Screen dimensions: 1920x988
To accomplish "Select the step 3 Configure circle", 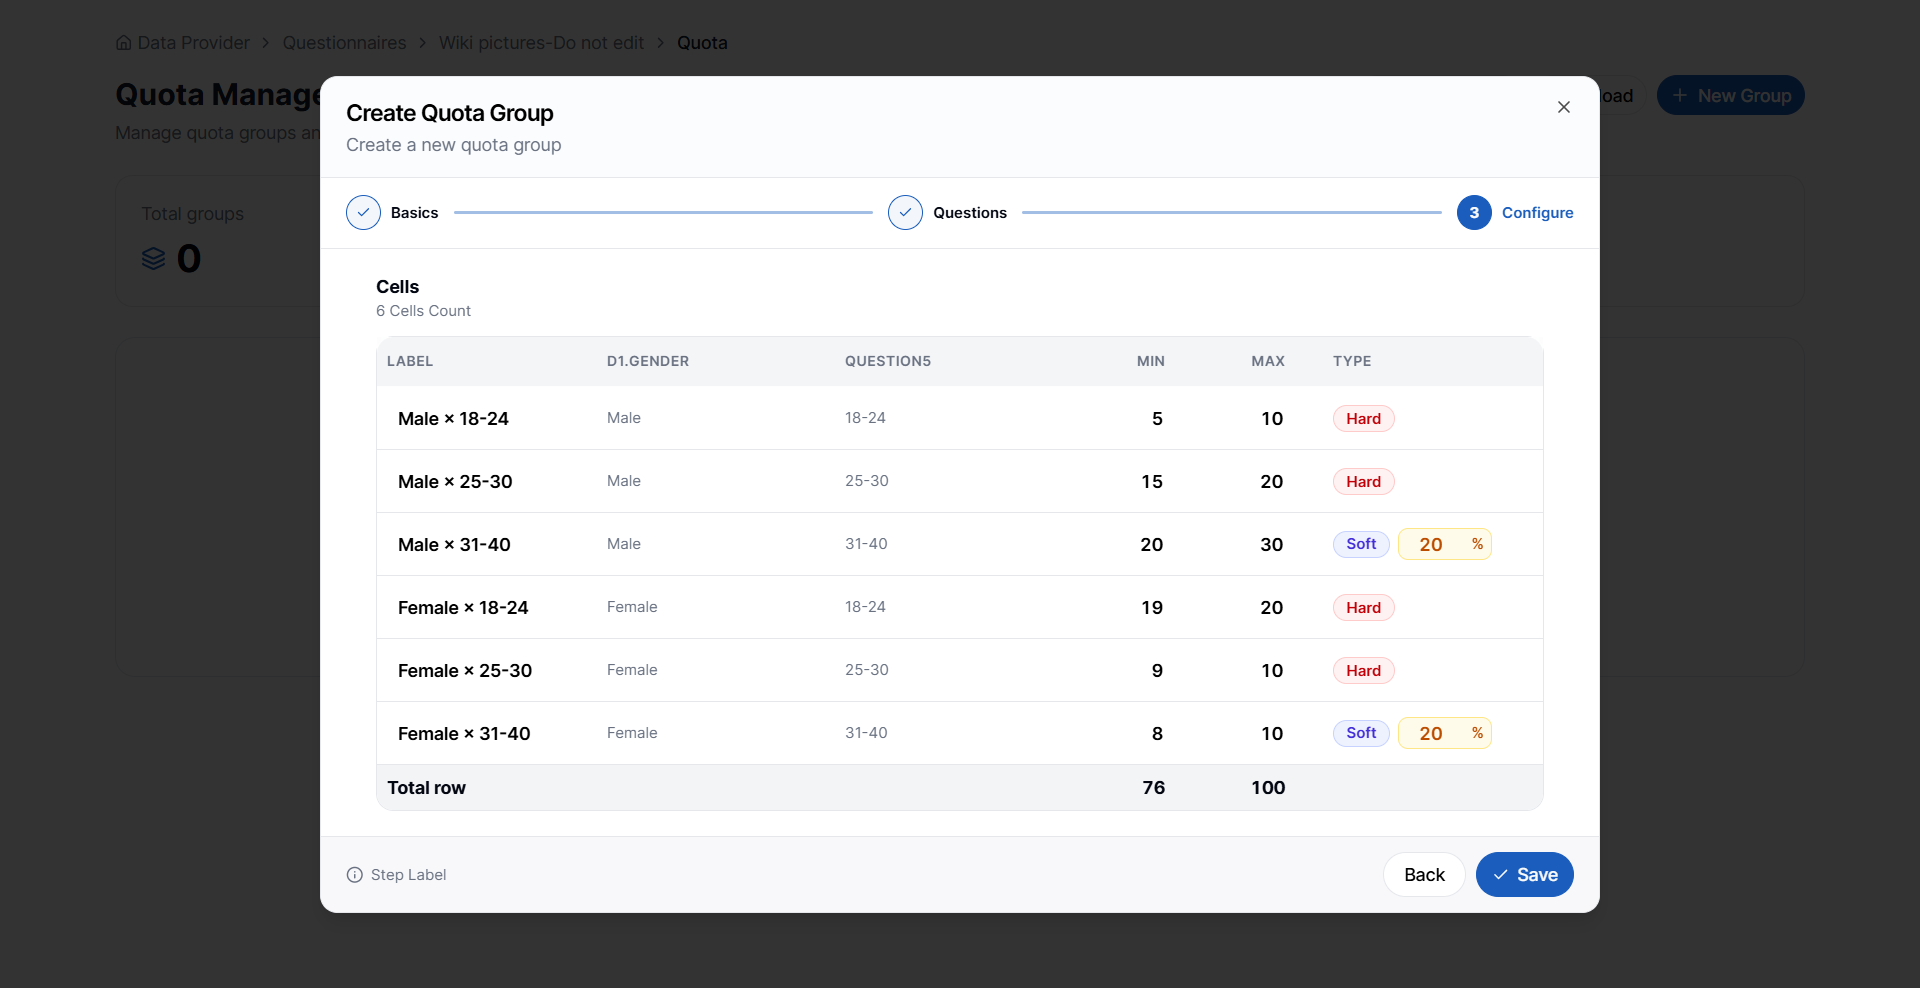I will click(1474, 213).
